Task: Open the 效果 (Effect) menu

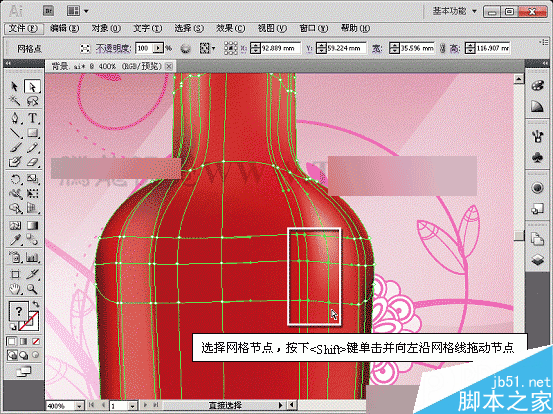Action: (x=230, y=28)
